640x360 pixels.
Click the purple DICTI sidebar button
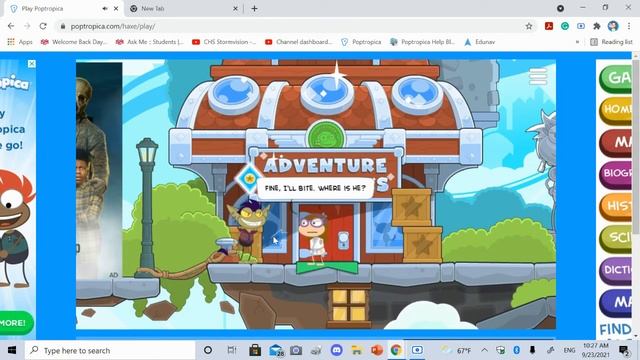[615, 270]
